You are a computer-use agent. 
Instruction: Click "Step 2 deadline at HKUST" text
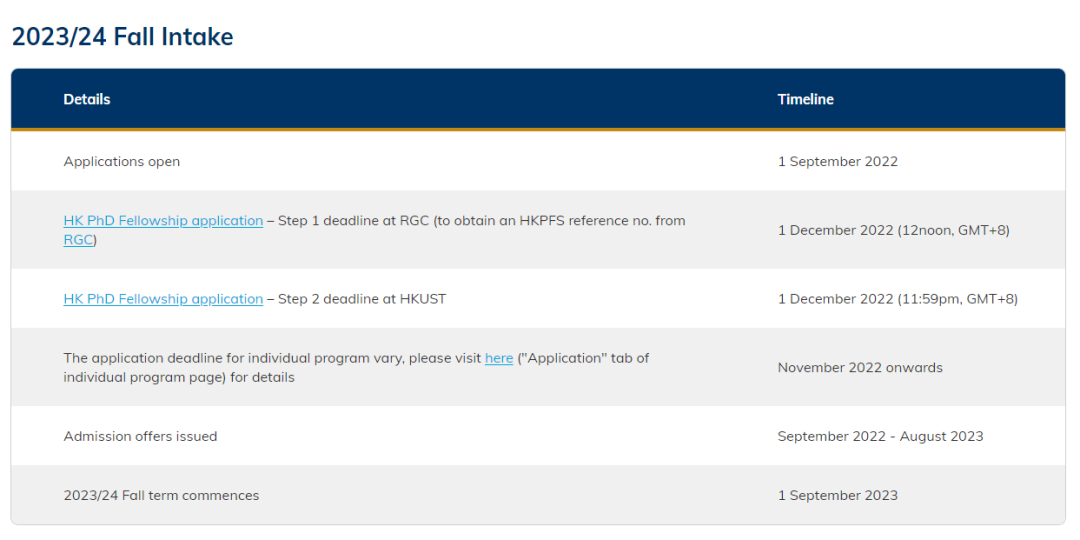point(362,299)
